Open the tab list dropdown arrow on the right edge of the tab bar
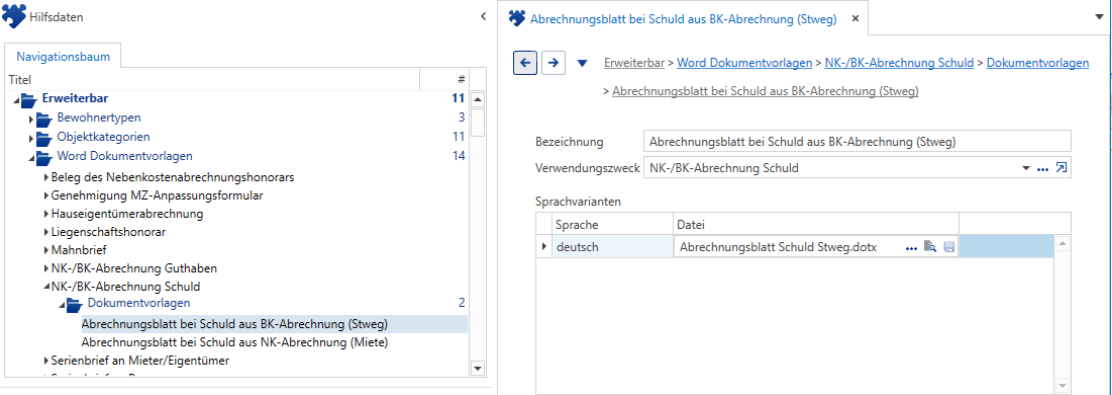The width and height of the screenshot is (1112, 395). tap(1100, 18)
